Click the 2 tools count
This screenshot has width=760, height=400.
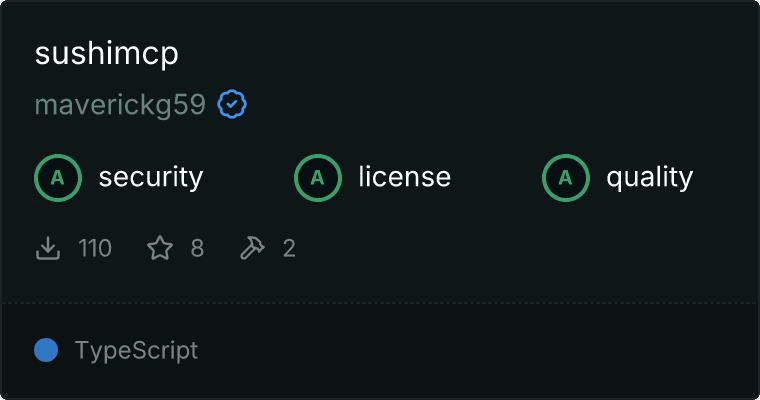(x=289, y=248)
